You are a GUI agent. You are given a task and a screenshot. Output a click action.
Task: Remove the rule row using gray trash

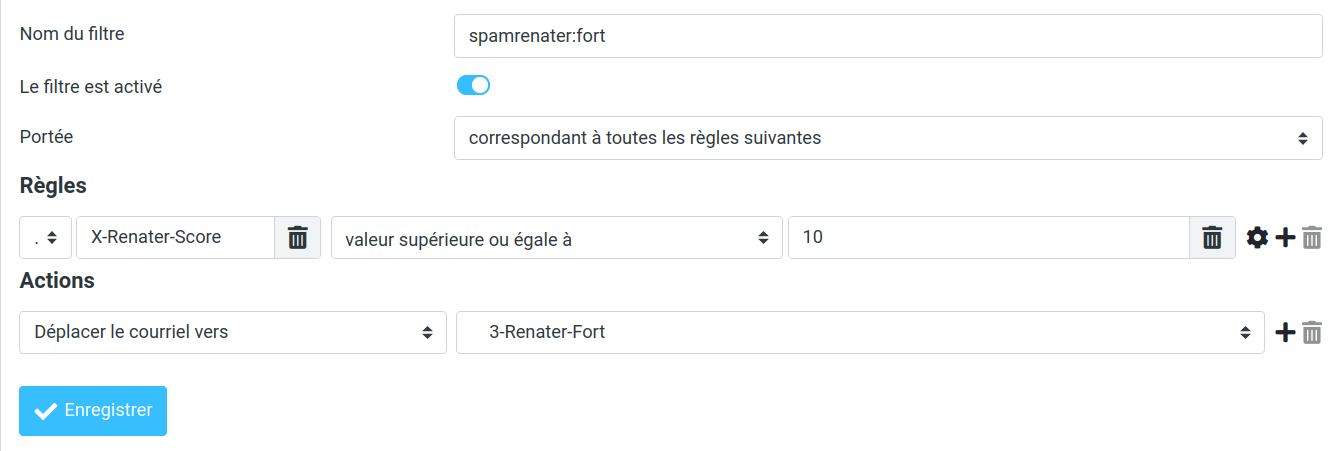(x=1312, y=238)
